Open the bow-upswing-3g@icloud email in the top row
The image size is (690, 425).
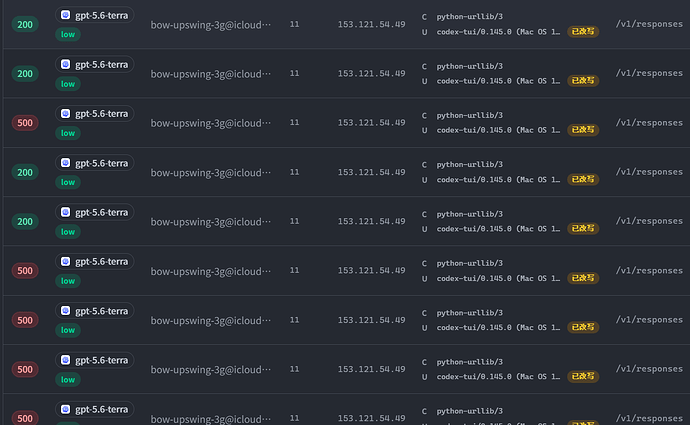pyautogui.click(x=211, y=25)
